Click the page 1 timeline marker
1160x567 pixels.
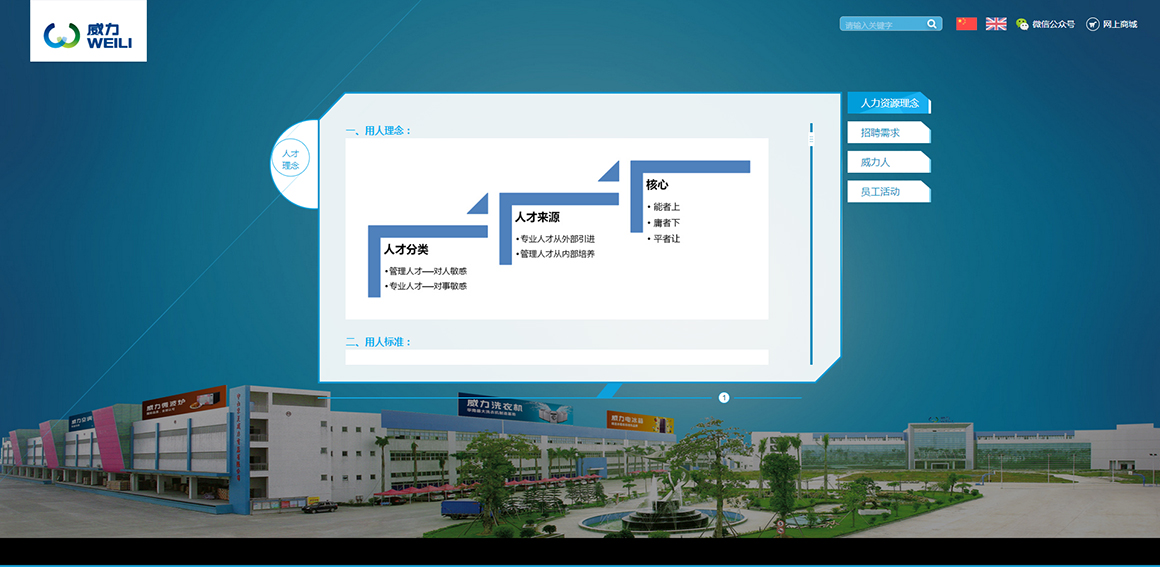(724, 398)
